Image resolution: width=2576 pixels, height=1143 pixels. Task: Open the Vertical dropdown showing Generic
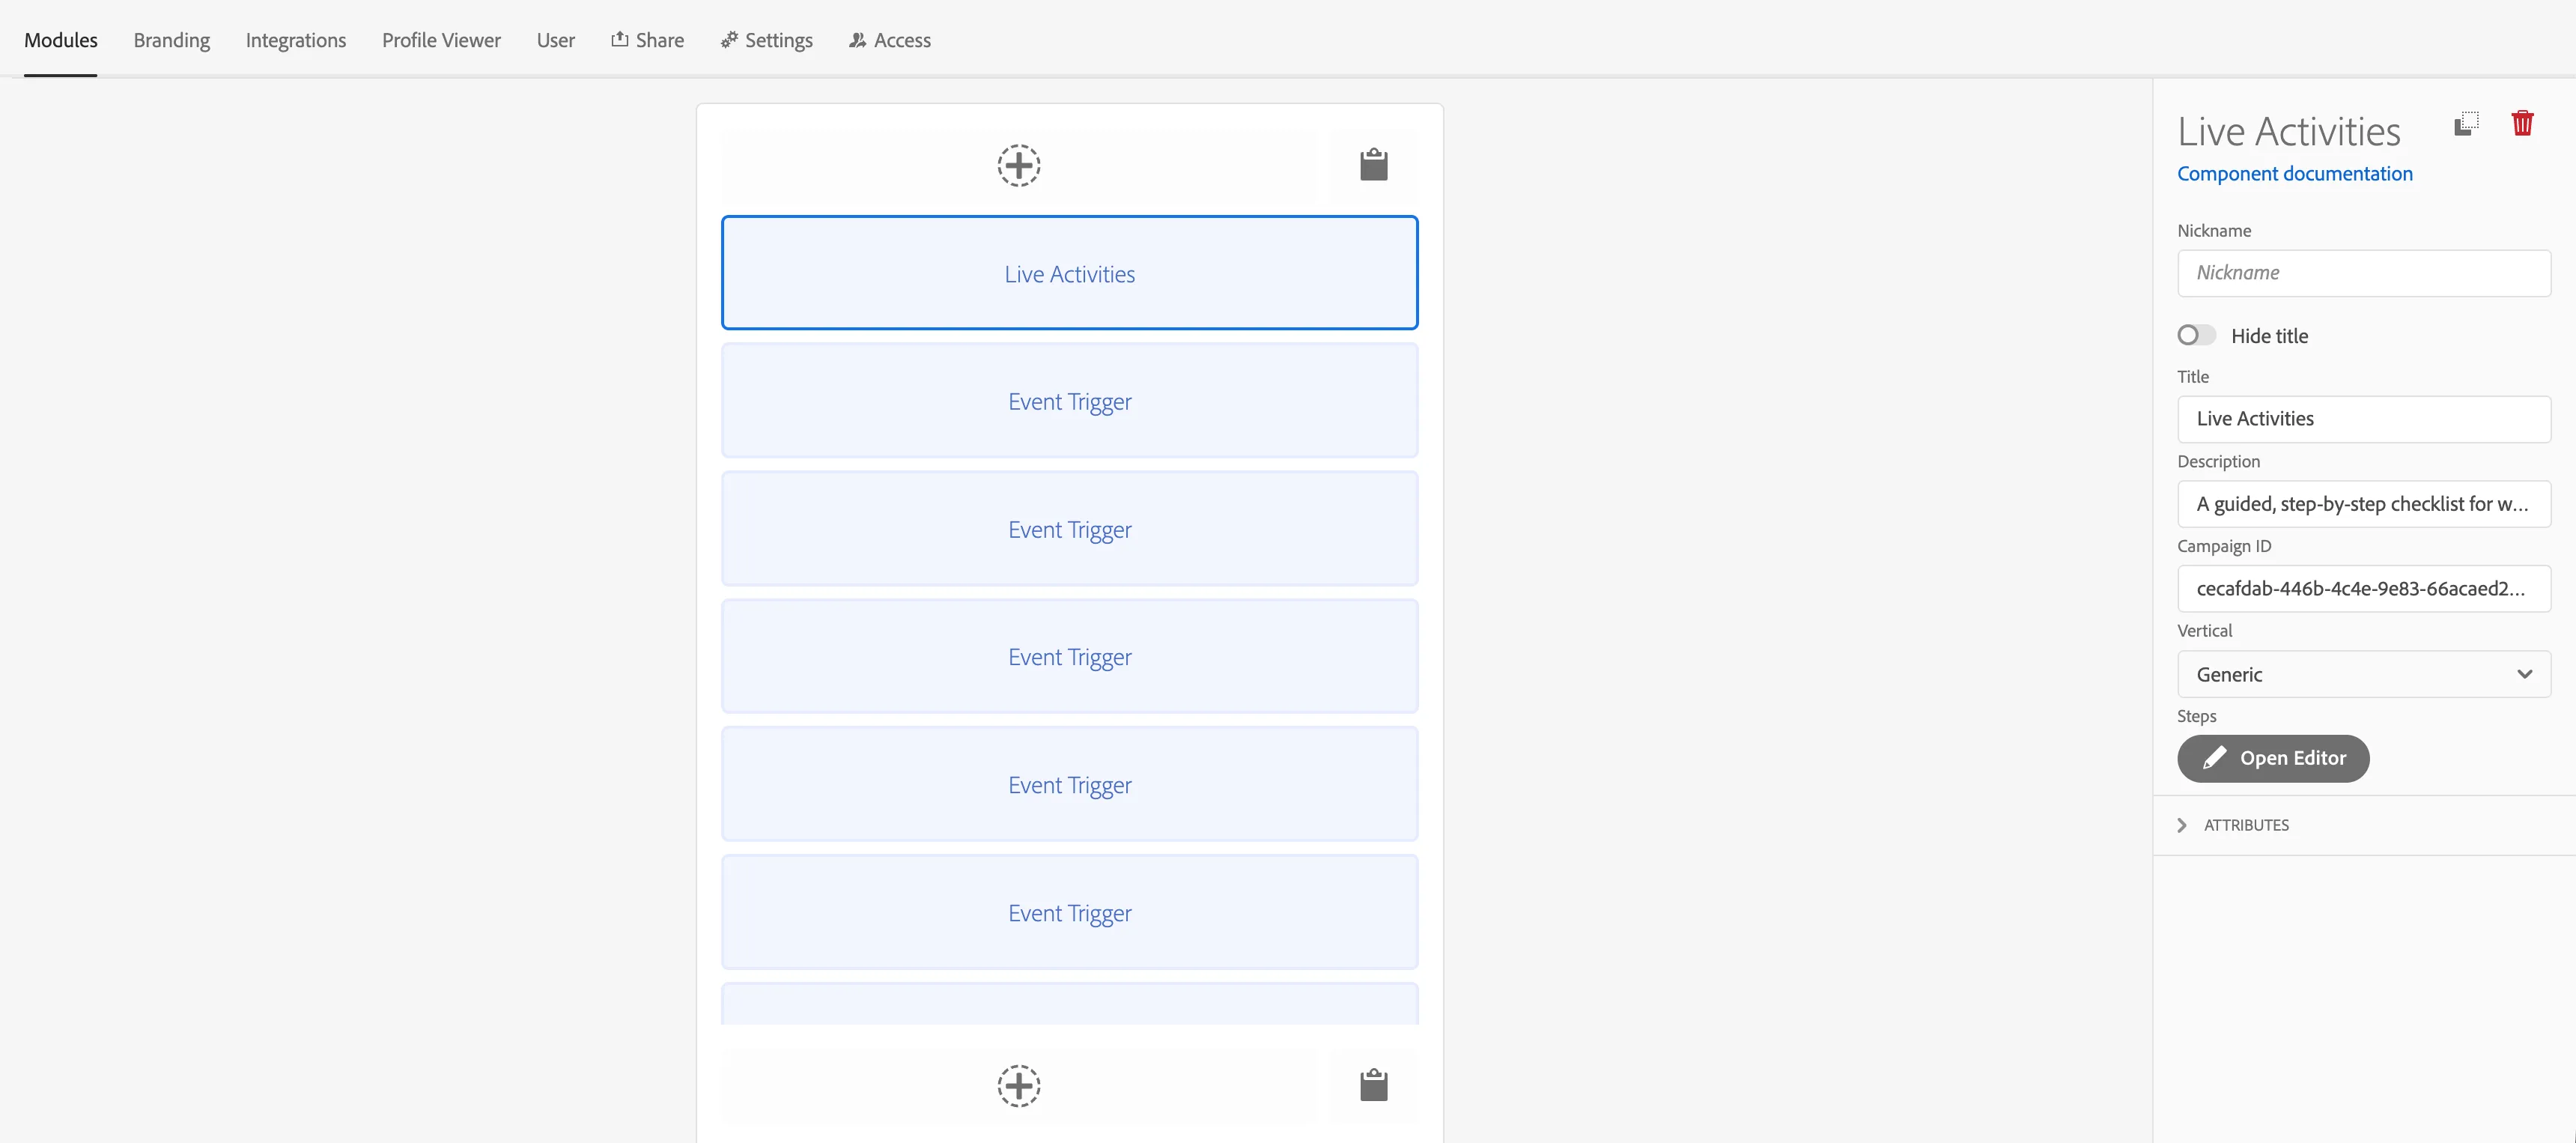pos(2363,674)
